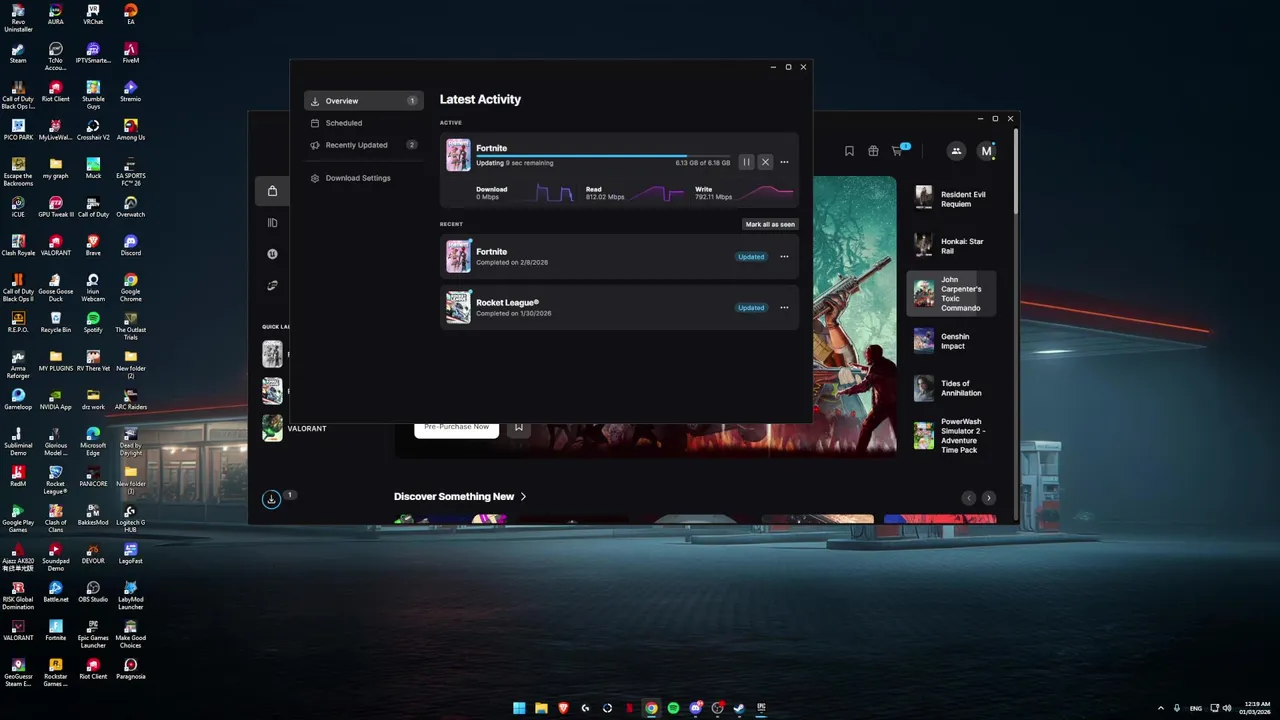Open Discord from taskbar
The width and height of the screenshot is (1280, 720).
click(695, 708)
